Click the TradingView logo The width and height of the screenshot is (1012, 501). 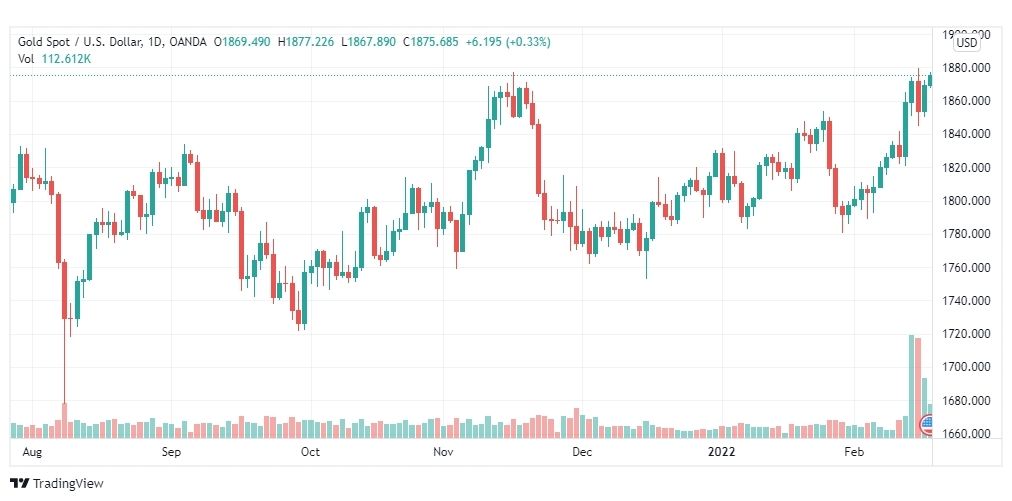point(57,484)
